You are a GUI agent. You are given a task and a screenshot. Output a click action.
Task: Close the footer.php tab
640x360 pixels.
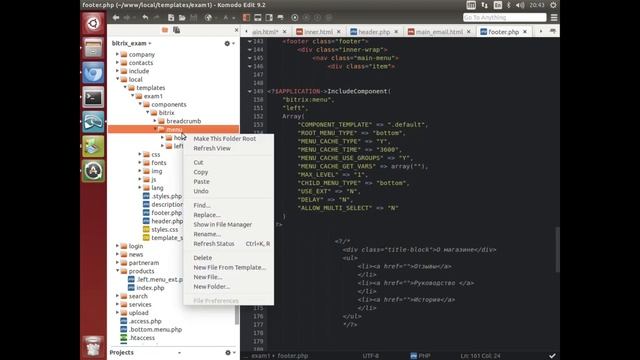[525, 31]
